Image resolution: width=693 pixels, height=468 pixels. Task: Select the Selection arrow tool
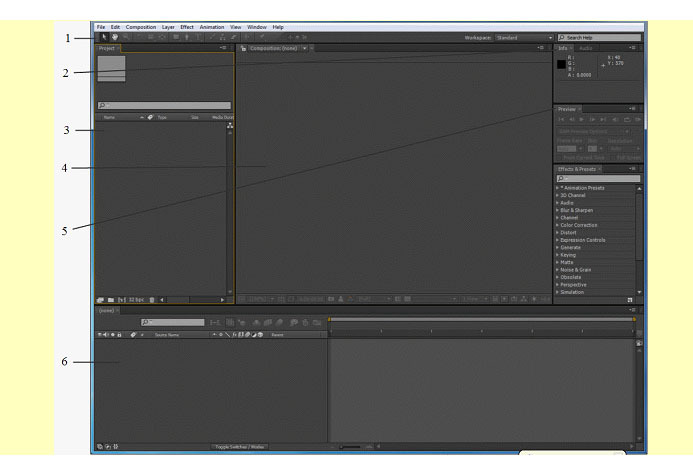point(104,38)
